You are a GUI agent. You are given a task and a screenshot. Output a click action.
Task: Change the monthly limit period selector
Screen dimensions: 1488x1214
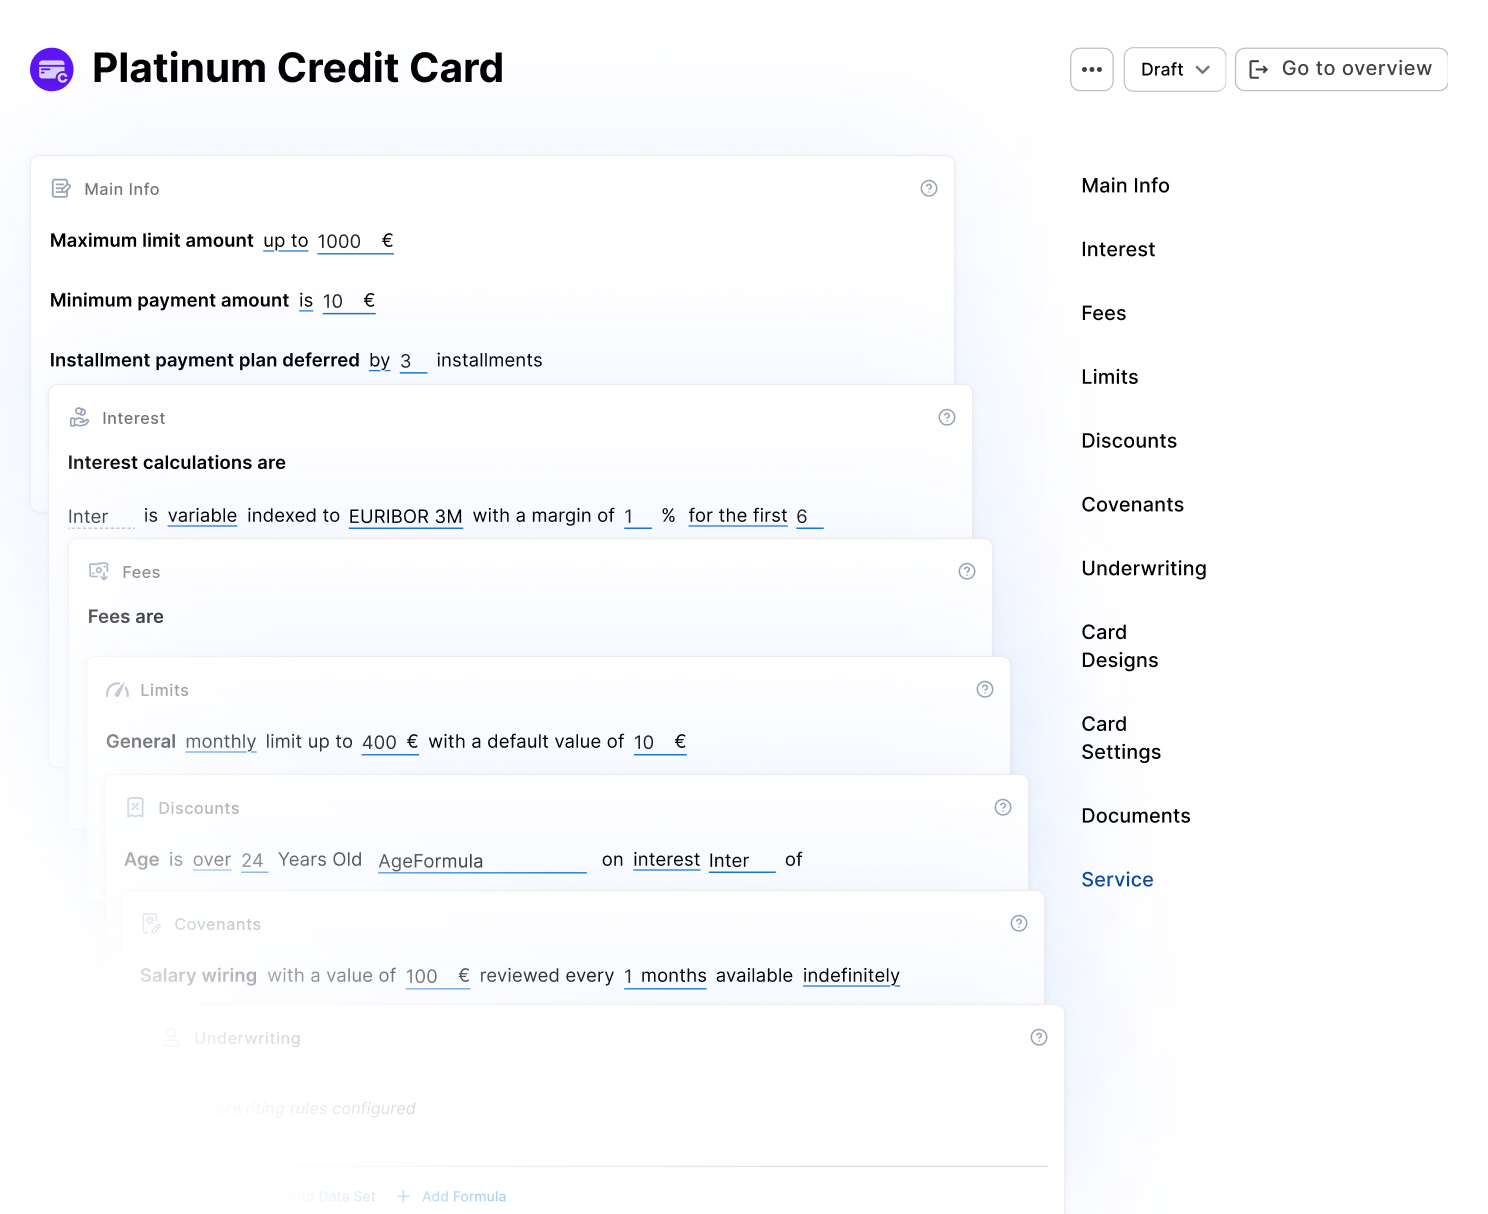[220, 742]
